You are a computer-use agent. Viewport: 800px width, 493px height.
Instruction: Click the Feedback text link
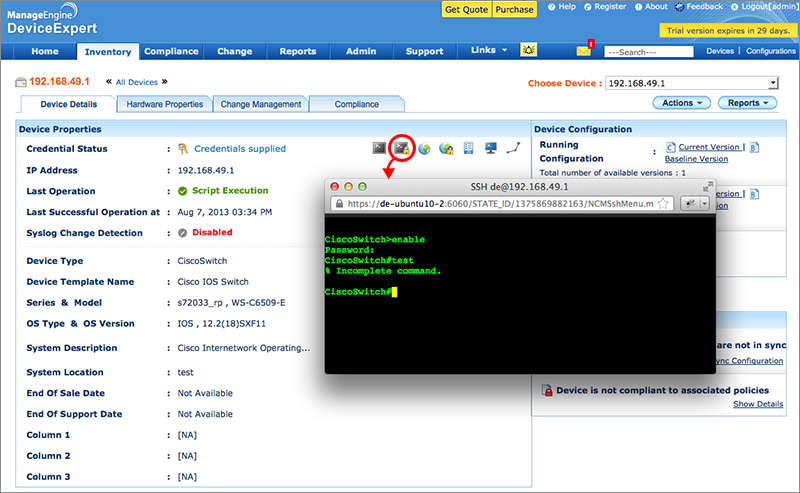(x=705, y=7)
